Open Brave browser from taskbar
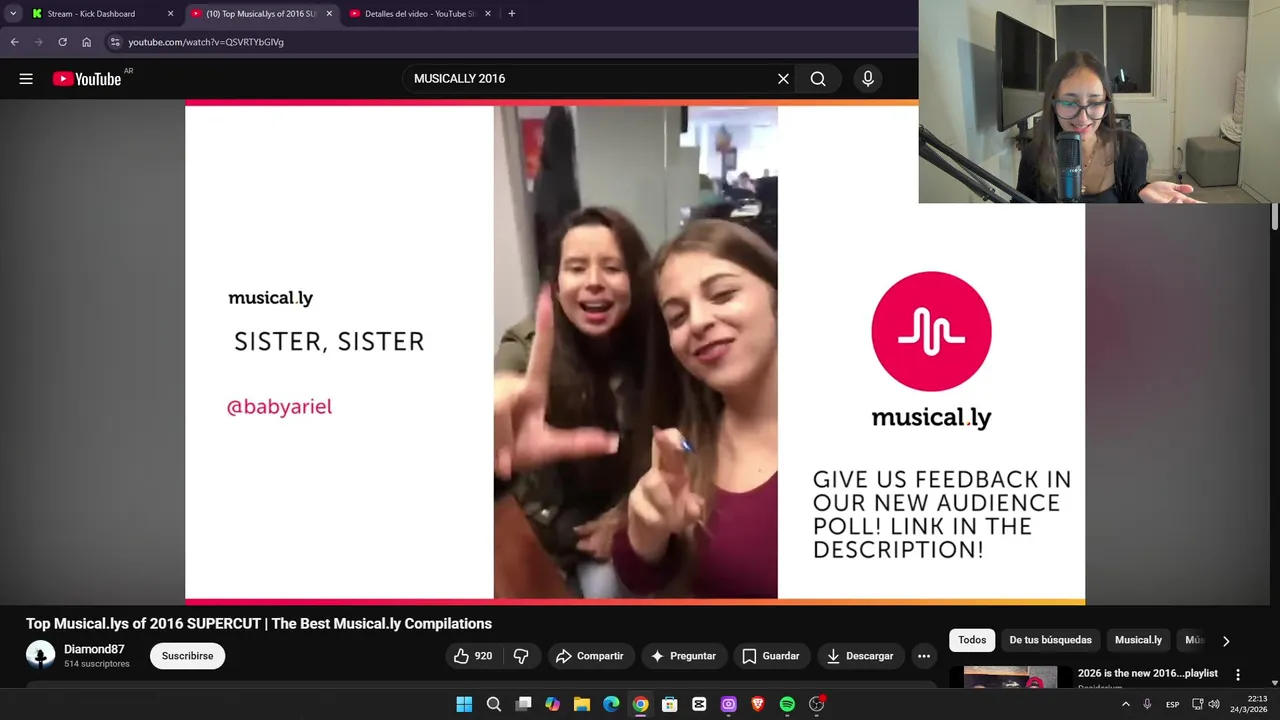 [758, 704]
